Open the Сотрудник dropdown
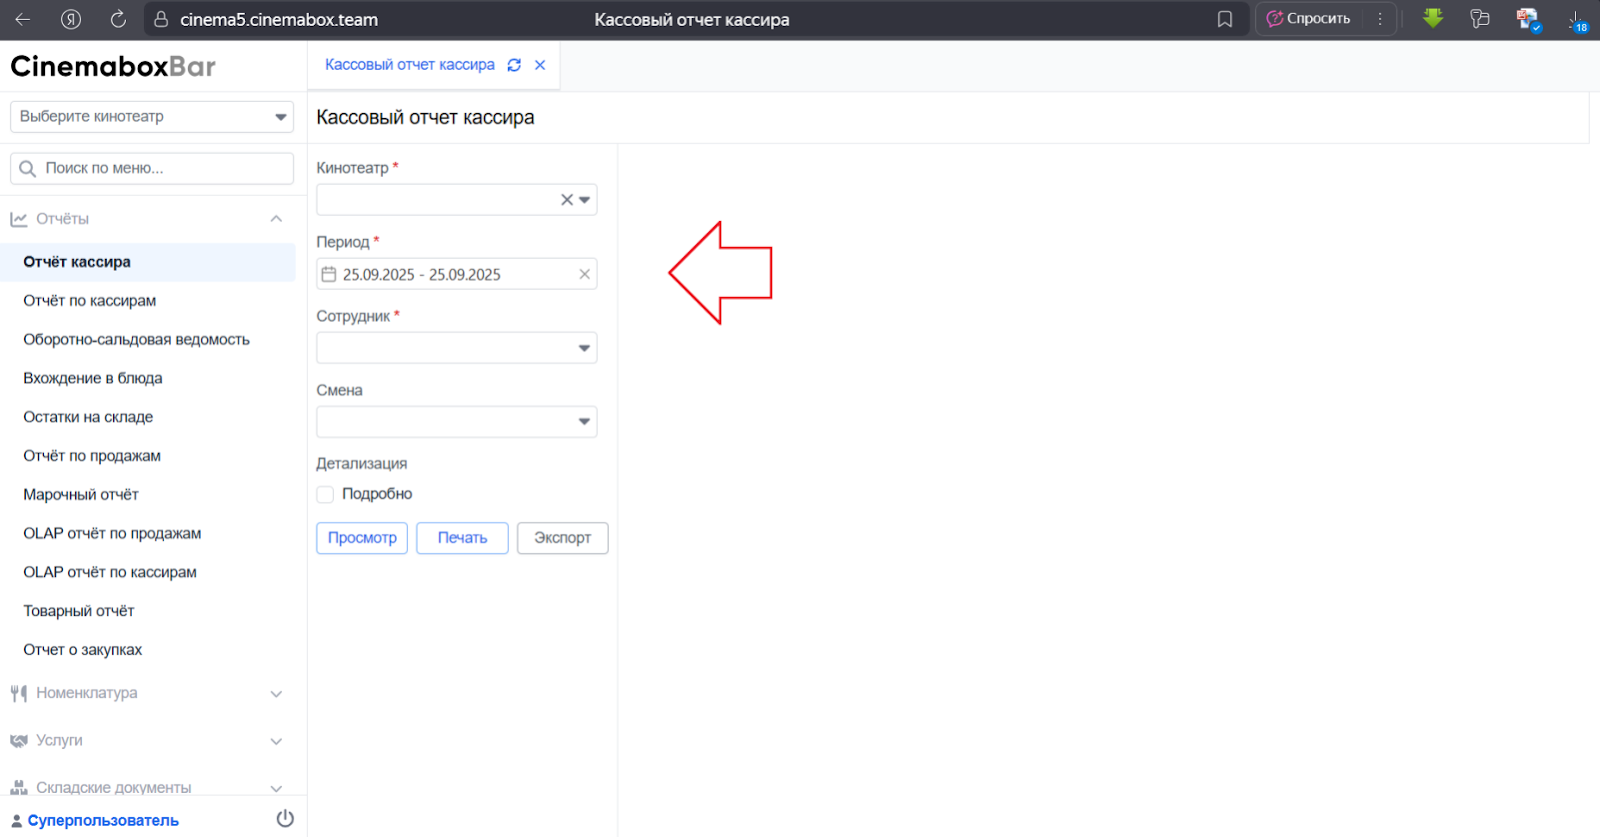1600x837 pixels. (x=457, y=348)
